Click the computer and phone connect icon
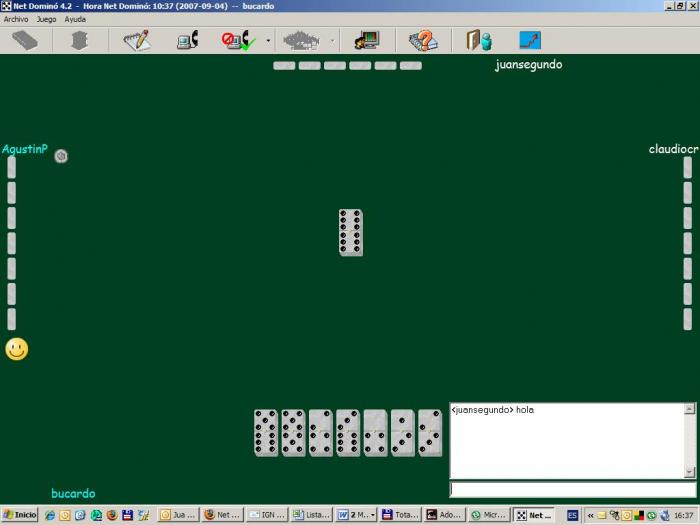Screen dimensions: 700x525 click(188, 40)
